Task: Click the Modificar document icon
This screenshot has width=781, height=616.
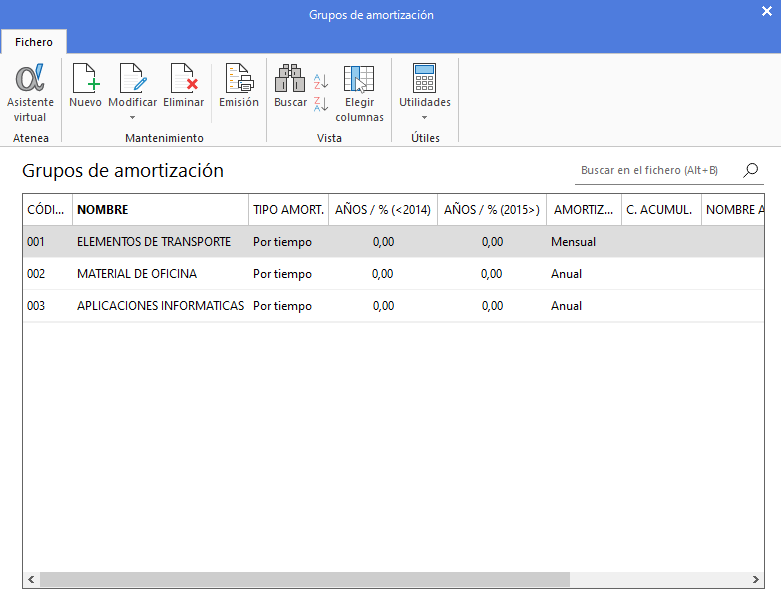Action: click(x=132, y=79)
